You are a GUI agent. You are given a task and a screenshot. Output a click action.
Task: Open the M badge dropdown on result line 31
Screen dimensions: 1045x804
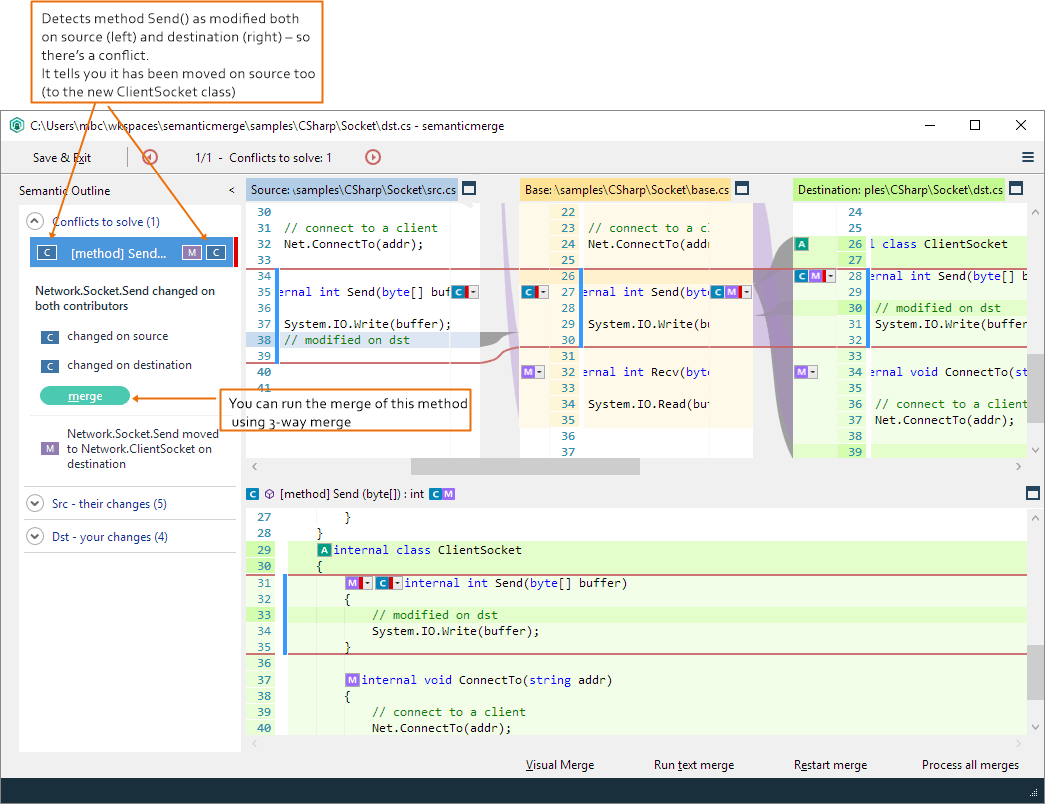(x=367, y=583)
